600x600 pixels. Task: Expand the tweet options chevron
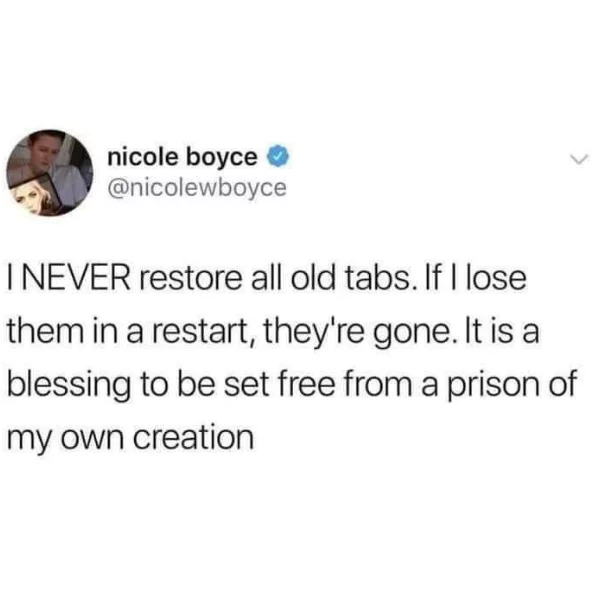click(579, 159)
